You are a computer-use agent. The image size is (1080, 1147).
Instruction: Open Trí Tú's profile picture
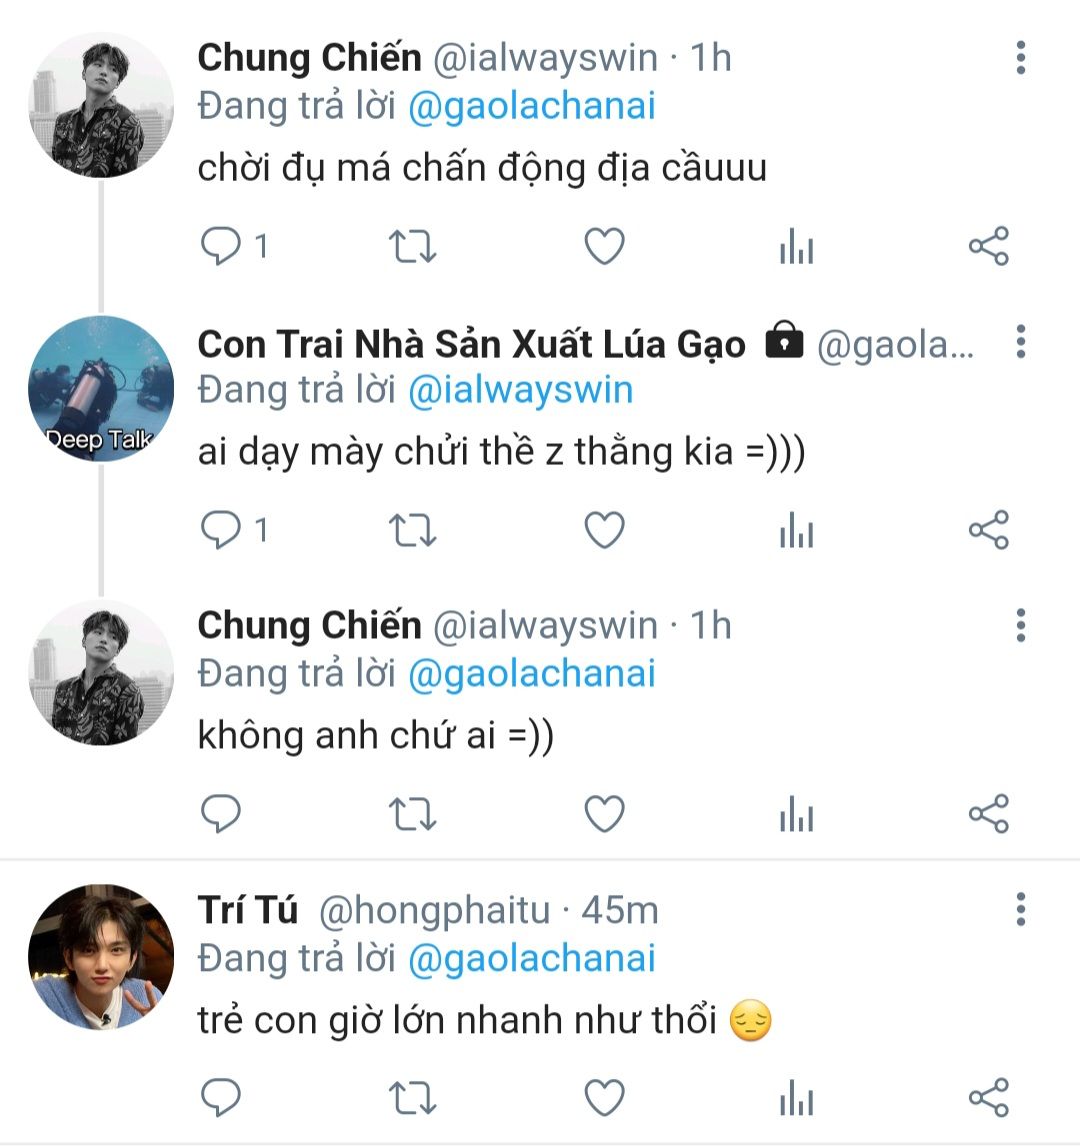(x=100, y=957)
